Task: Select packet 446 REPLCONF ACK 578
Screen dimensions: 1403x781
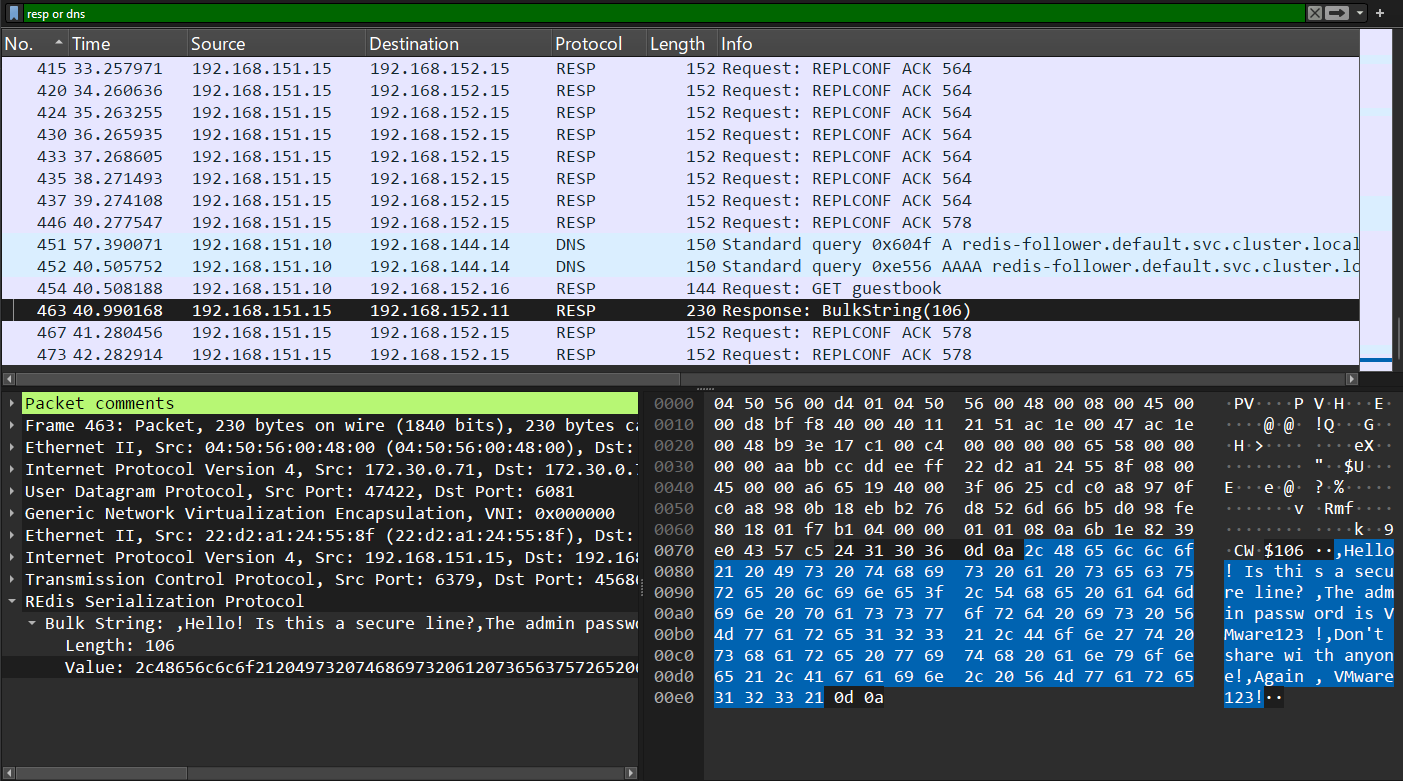Action: tap(680, 223)
